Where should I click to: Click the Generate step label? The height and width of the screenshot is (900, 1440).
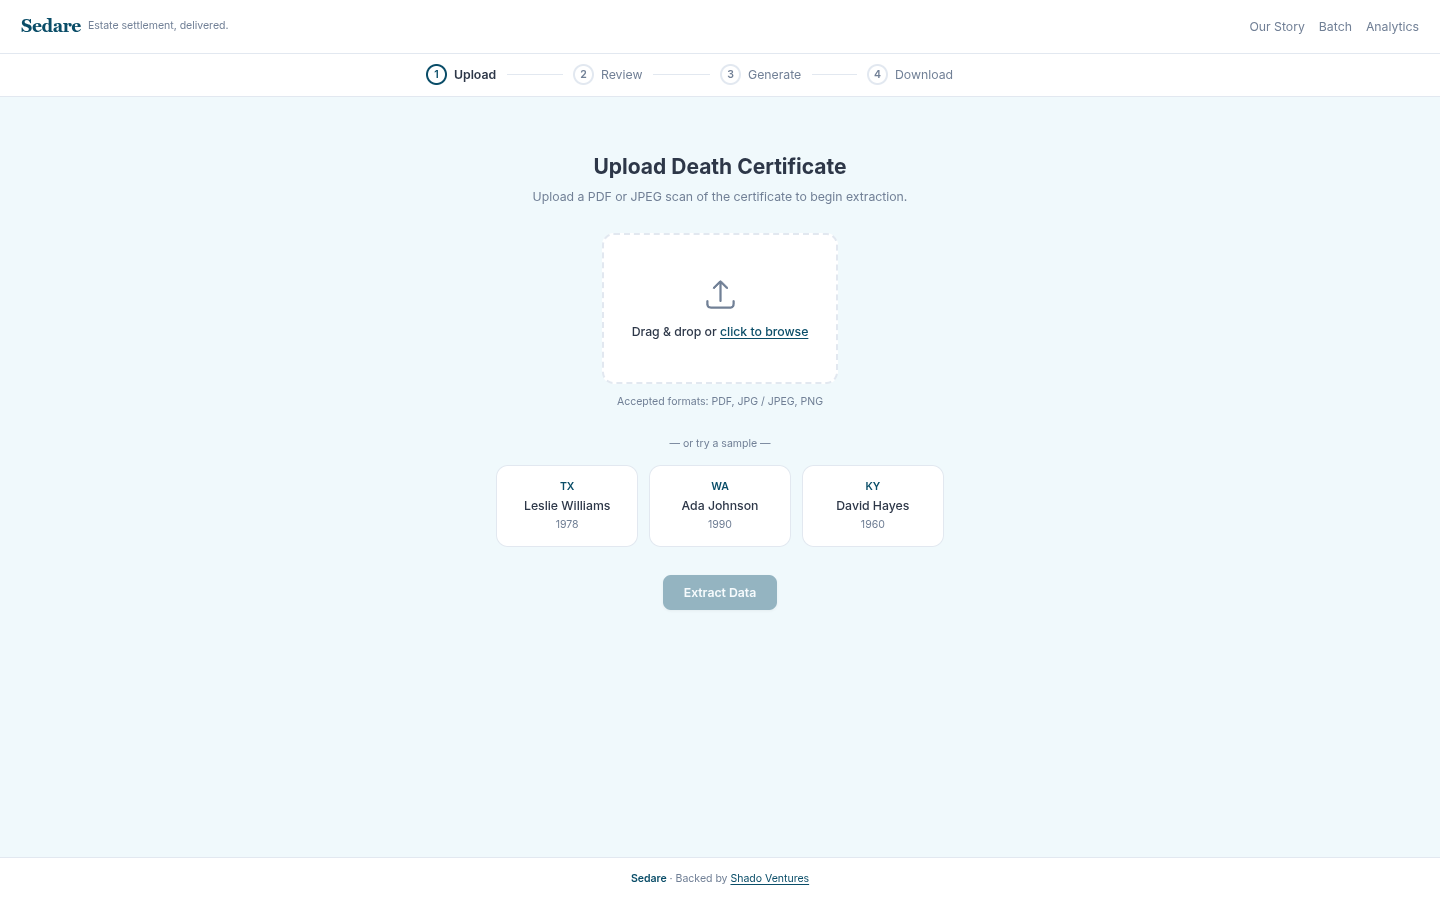(x=774, y=75)
